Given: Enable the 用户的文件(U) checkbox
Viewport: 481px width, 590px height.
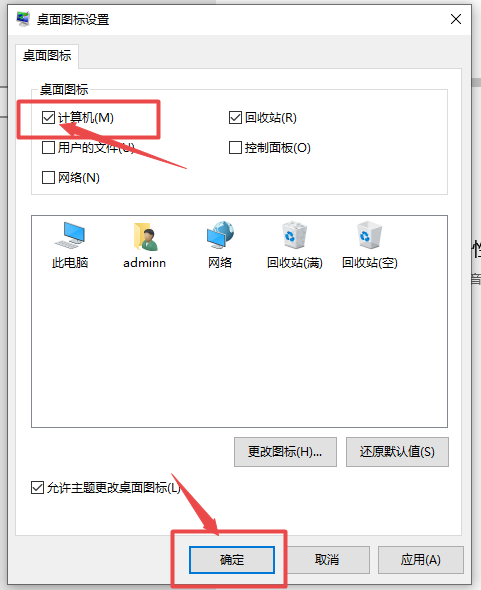Looking at the screenshot, I should [x=48, y=148].
